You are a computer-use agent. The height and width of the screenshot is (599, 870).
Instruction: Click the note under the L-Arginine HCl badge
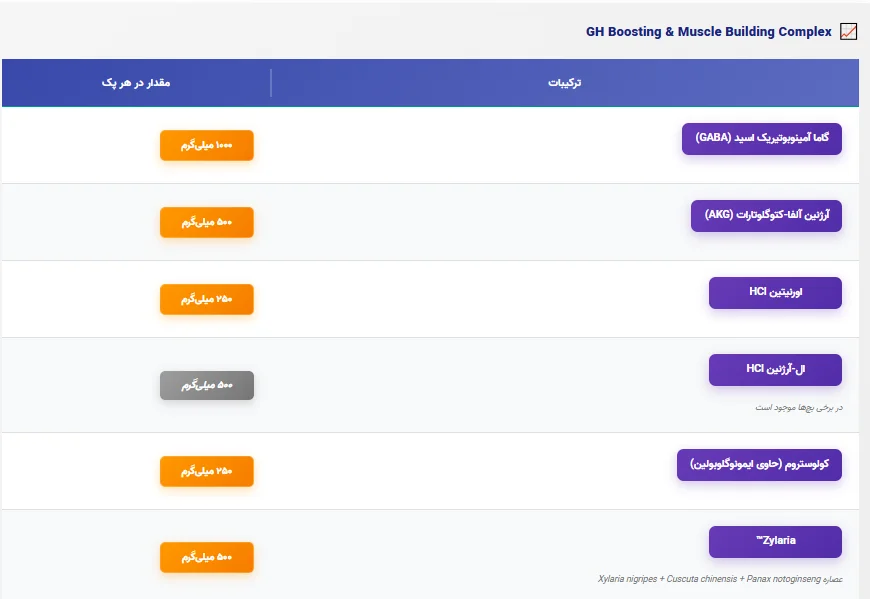tap(799, 408)
